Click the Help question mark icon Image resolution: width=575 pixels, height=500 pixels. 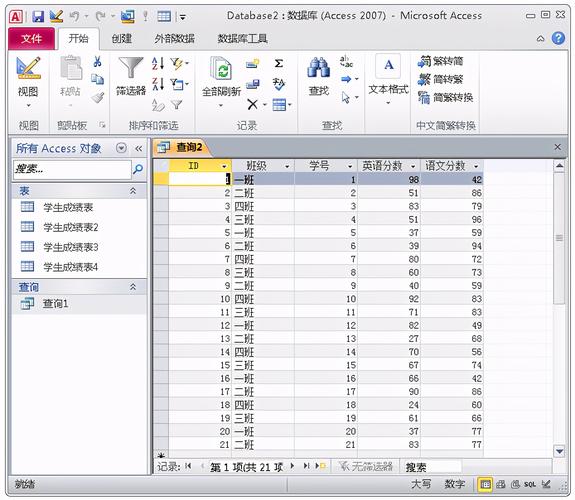(558, 38)
